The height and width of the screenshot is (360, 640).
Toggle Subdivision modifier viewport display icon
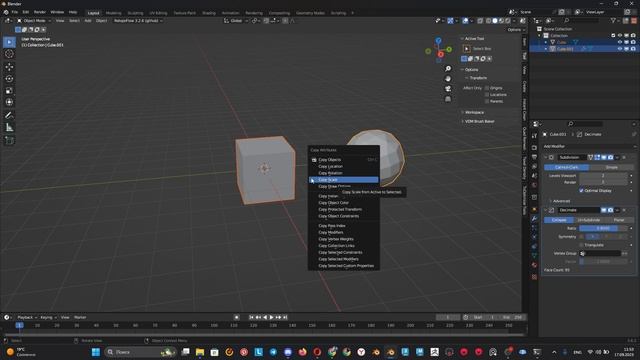(x=604, y=157)
